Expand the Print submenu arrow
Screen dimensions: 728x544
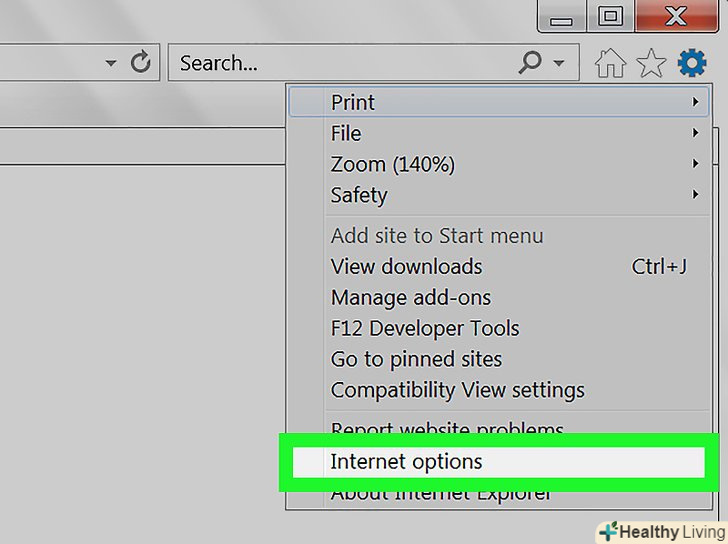point(695,102)
